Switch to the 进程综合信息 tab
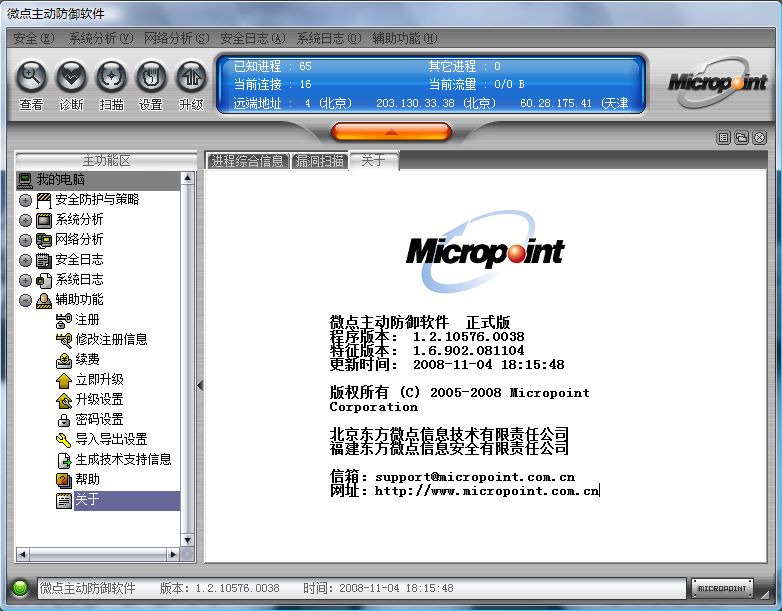The image size is (782, 611). tap(247, 161)
